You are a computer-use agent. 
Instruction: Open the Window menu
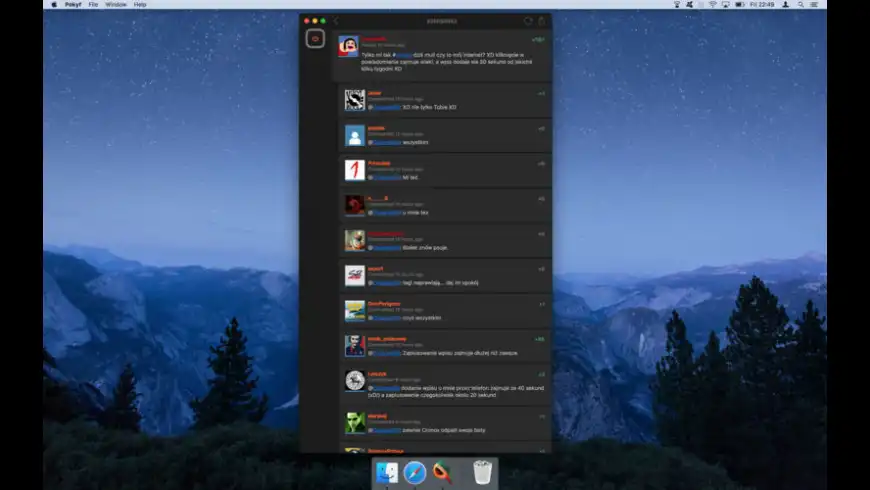116,5
